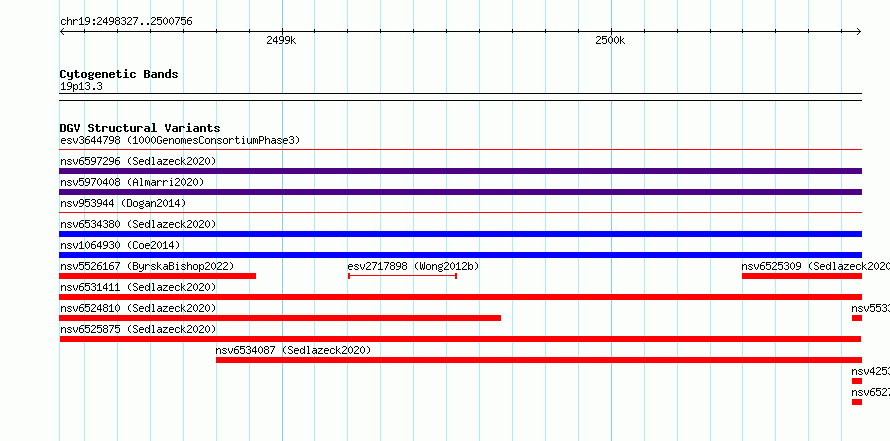Image resolution: width=890 pixels, height=441 pixels.
Task: Select the nsv6534087 red variant bar
Action: 539,360
